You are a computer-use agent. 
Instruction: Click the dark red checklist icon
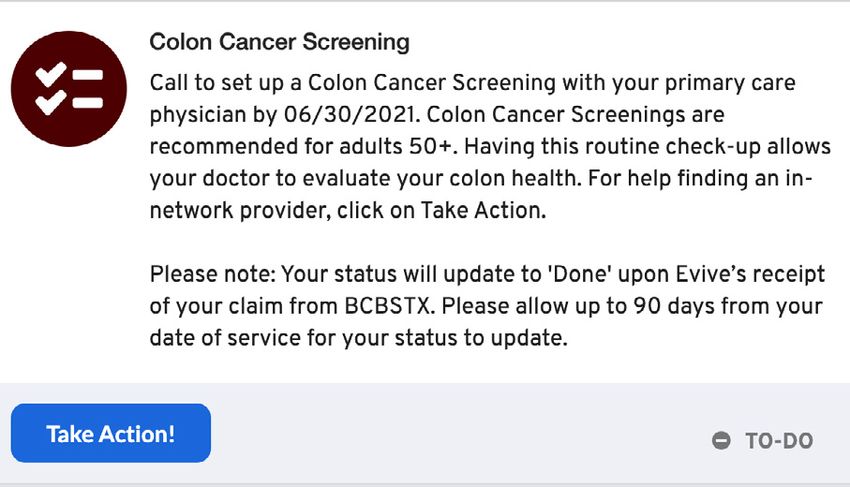[x=69, y=88]
